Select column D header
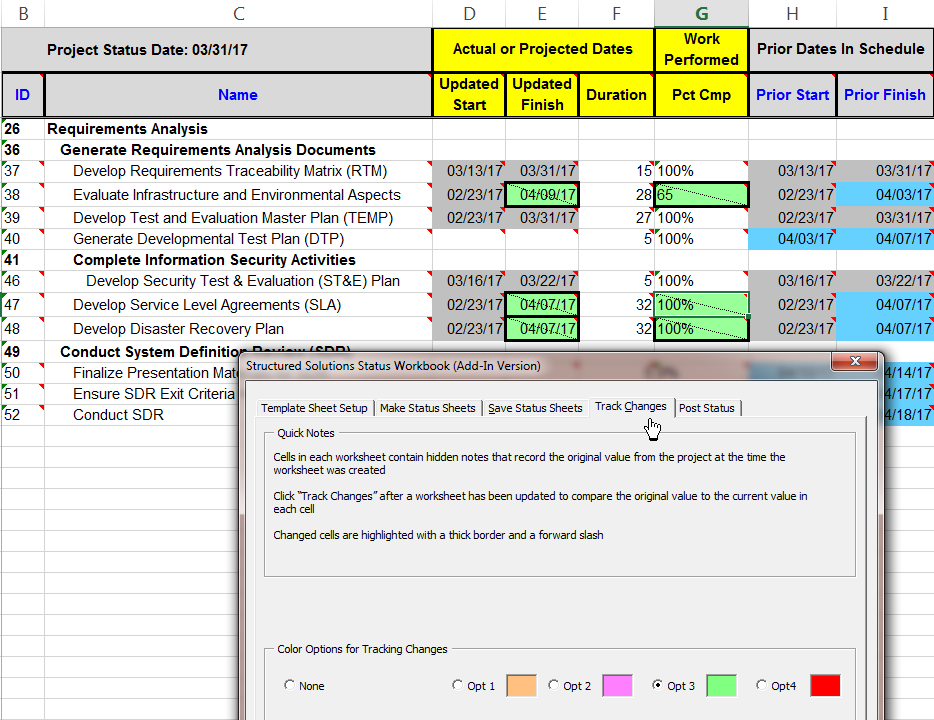Screen dimensions: 934x720 click(x=469, y=13)
